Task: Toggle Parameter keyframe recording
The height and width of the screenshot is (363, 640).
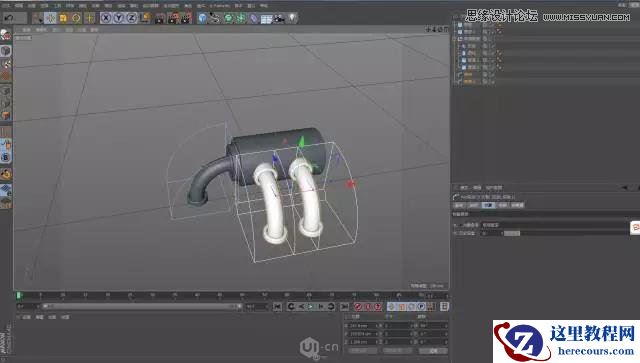Action: click(x=421, y=306)
